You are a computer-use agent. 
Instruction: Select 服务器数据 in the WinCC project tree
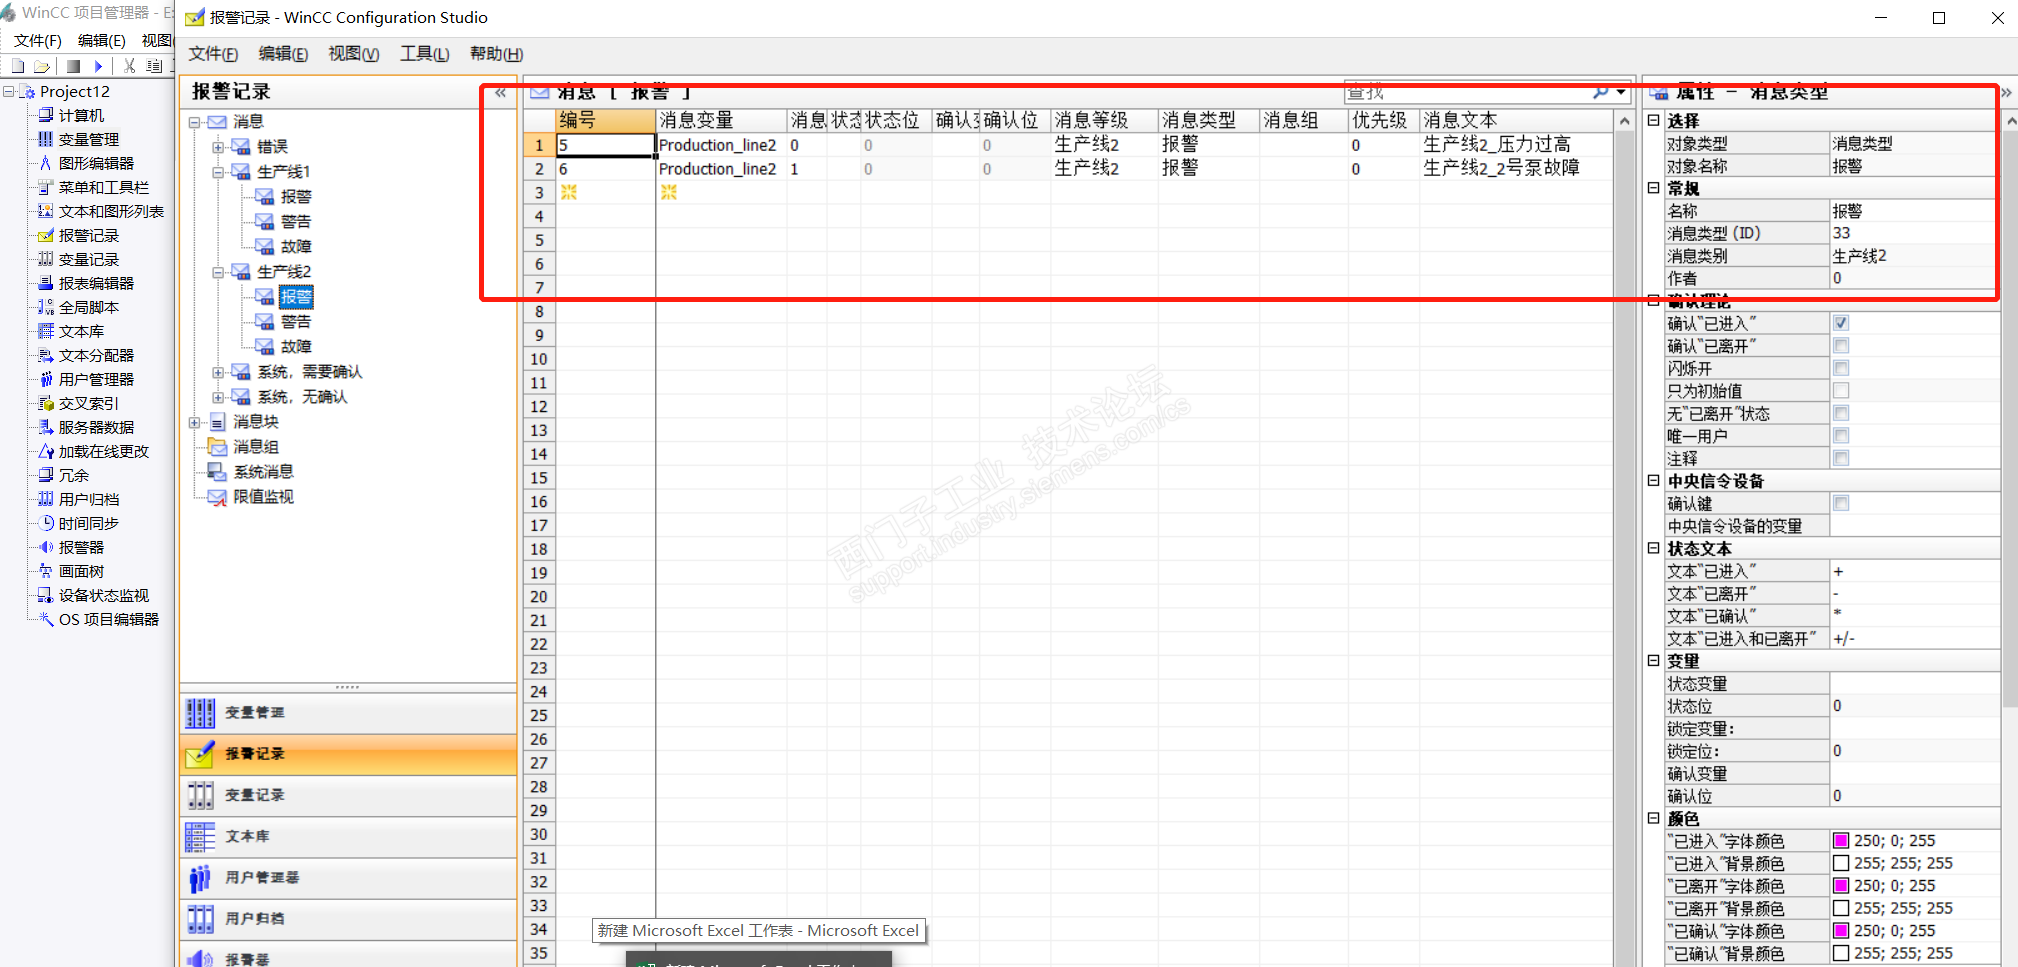[x=96, y=427]
